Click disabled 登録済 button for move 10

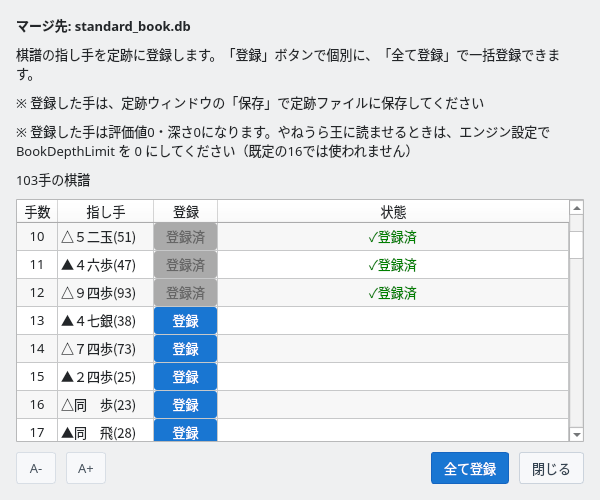(186, 237)
